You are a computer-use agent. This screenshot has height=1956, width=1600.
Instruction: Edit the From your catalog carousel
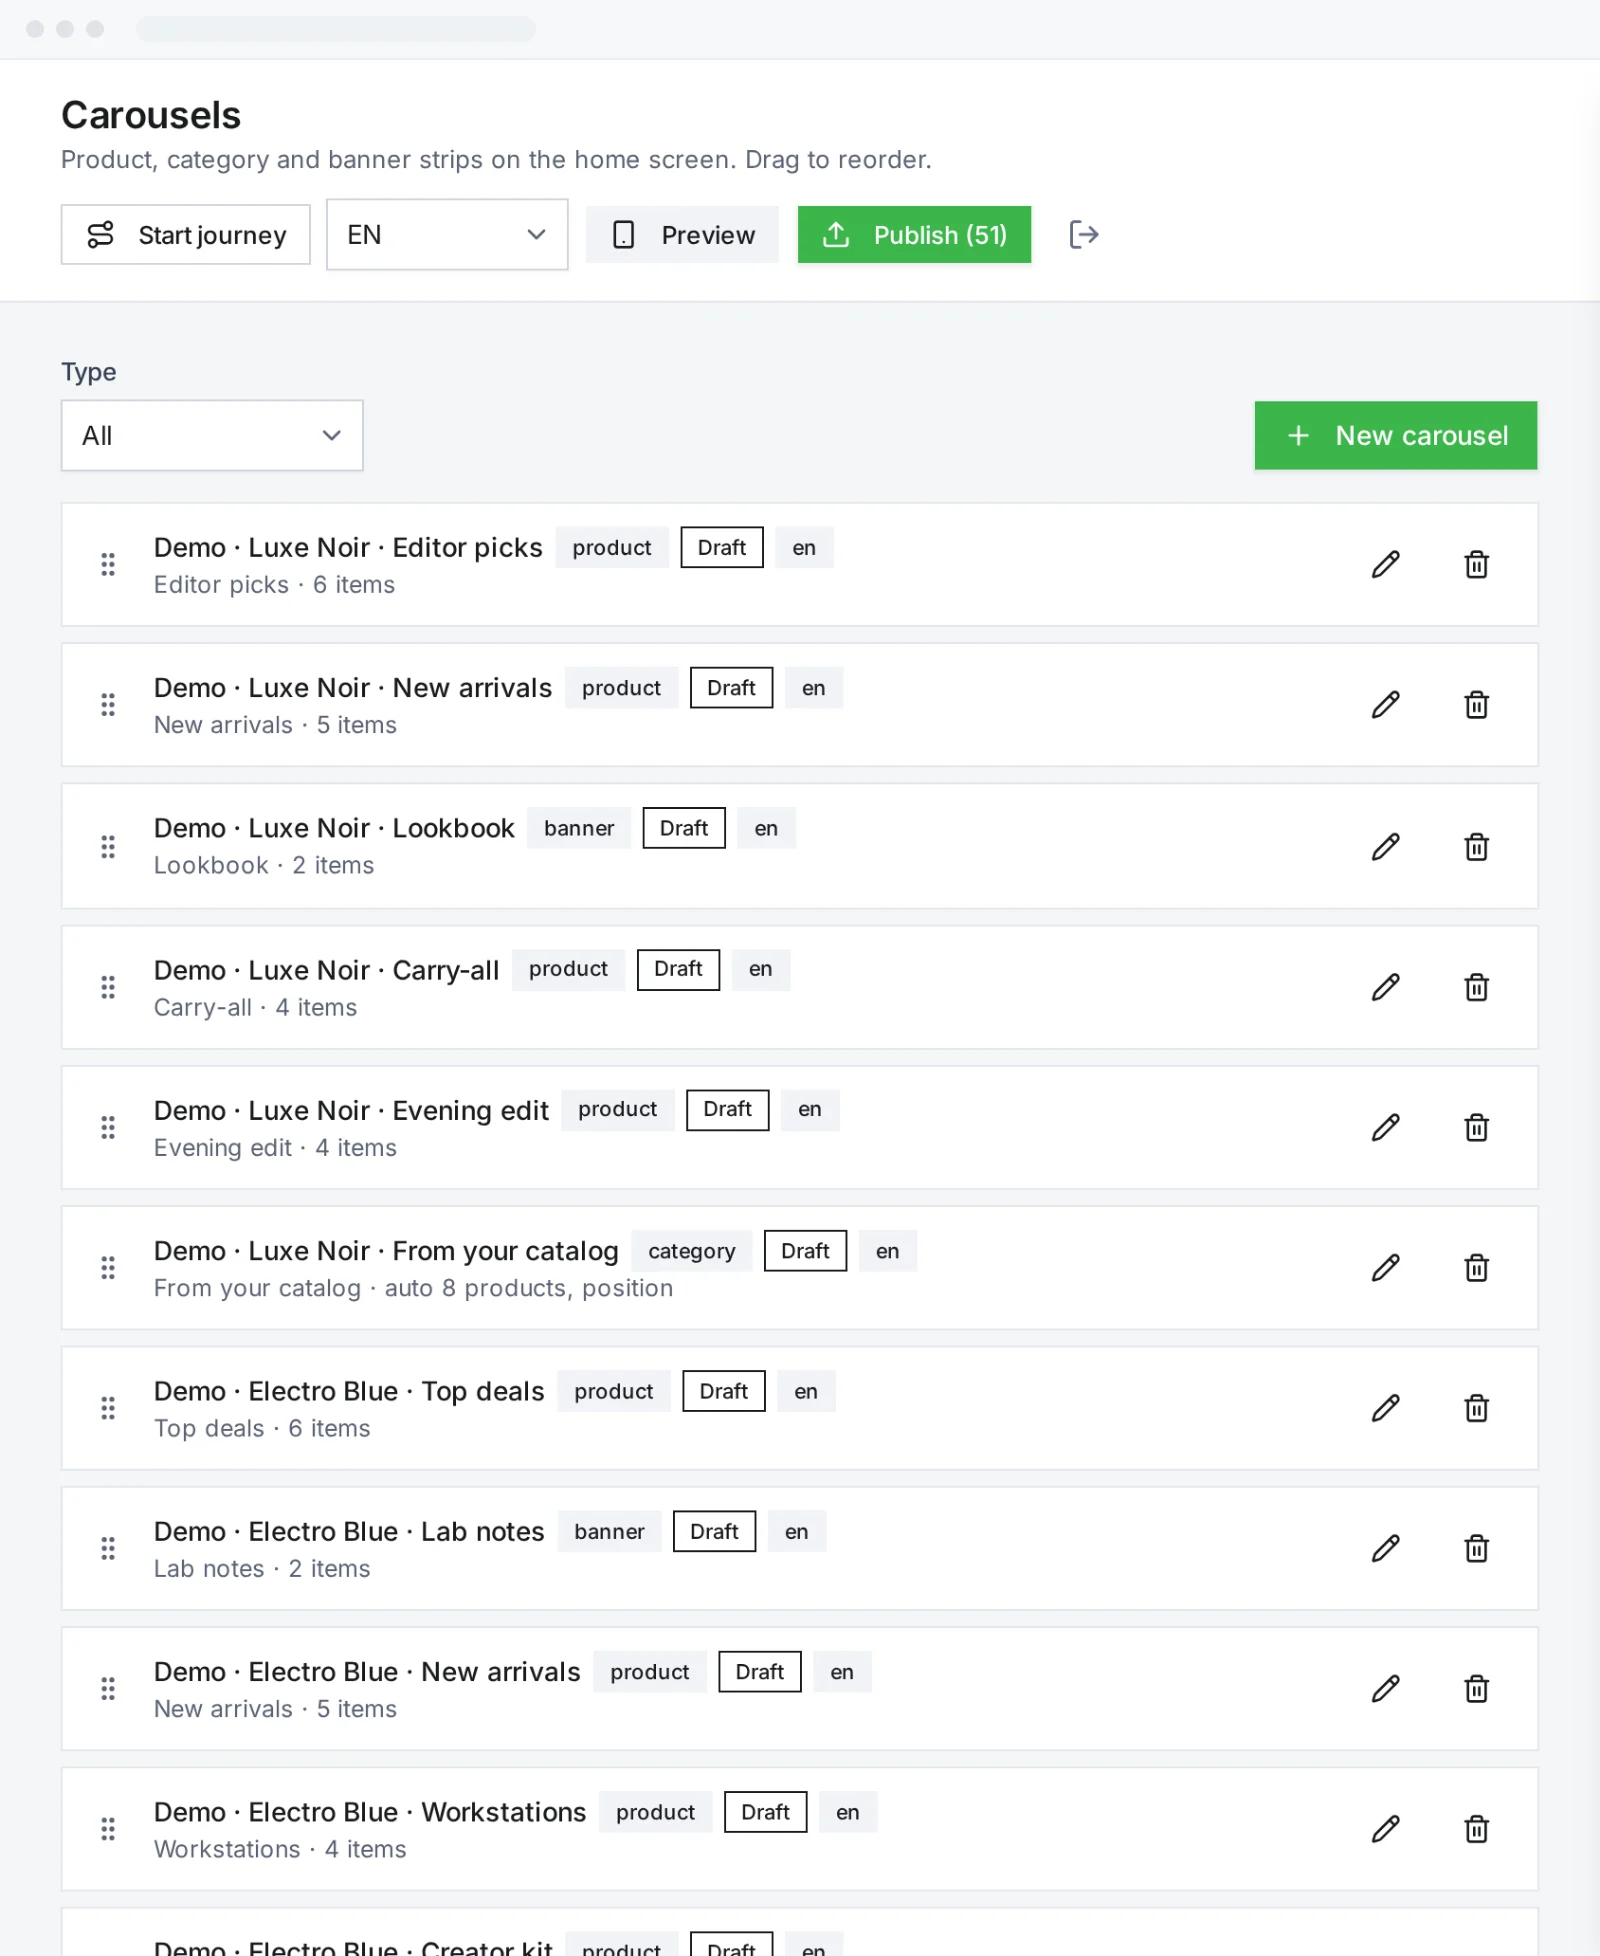pyautogui.click(x=1385, y=1268)
